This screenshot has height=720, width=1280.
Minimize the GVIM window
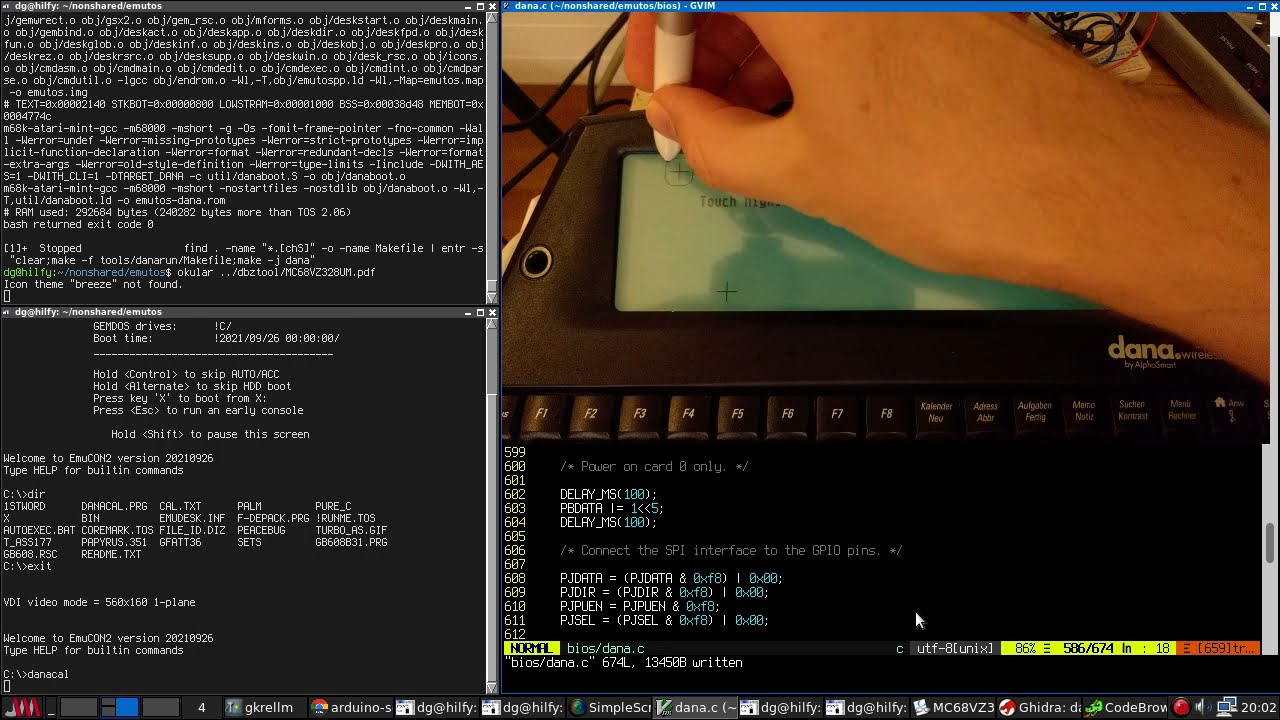tap(1252, 6)
